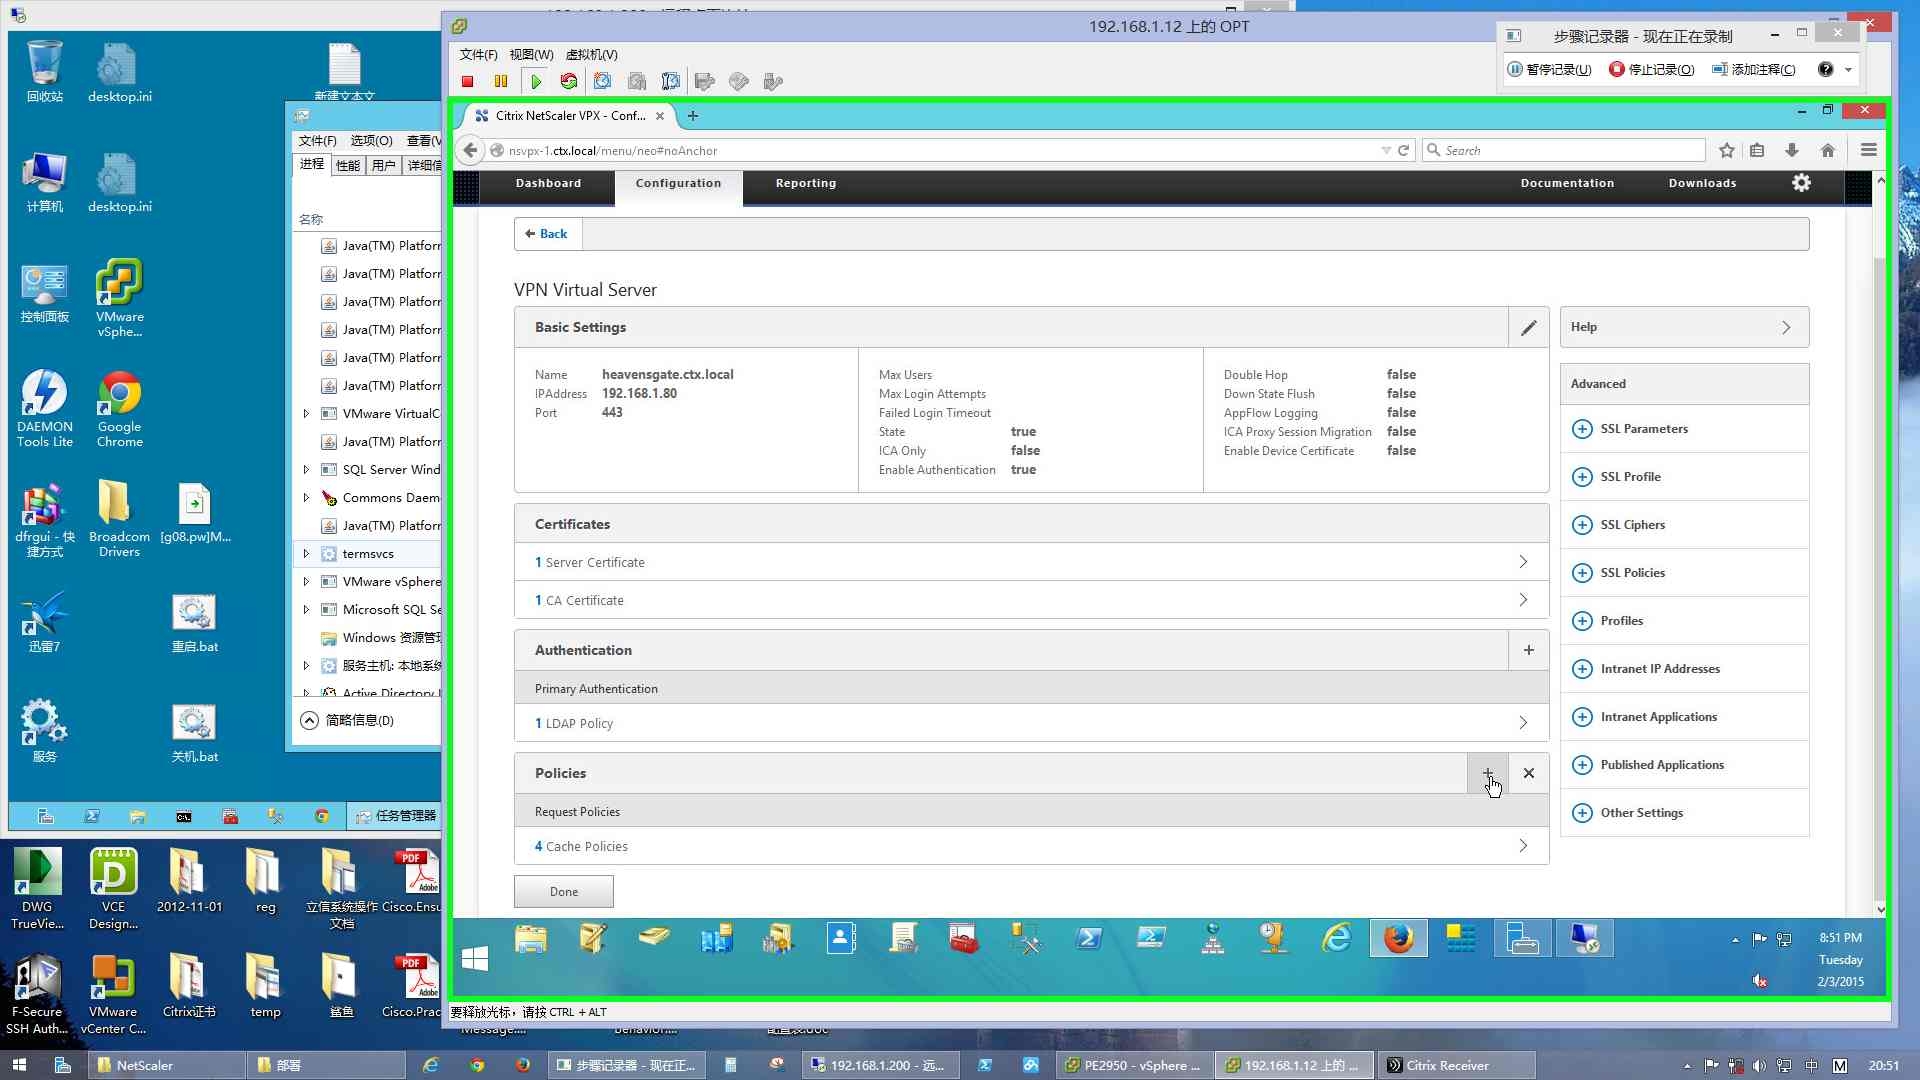Screen dimensions: 1920x1080
Task: Collapse details via 简略信息(D) in Task Manager
Action: [348, 720]
